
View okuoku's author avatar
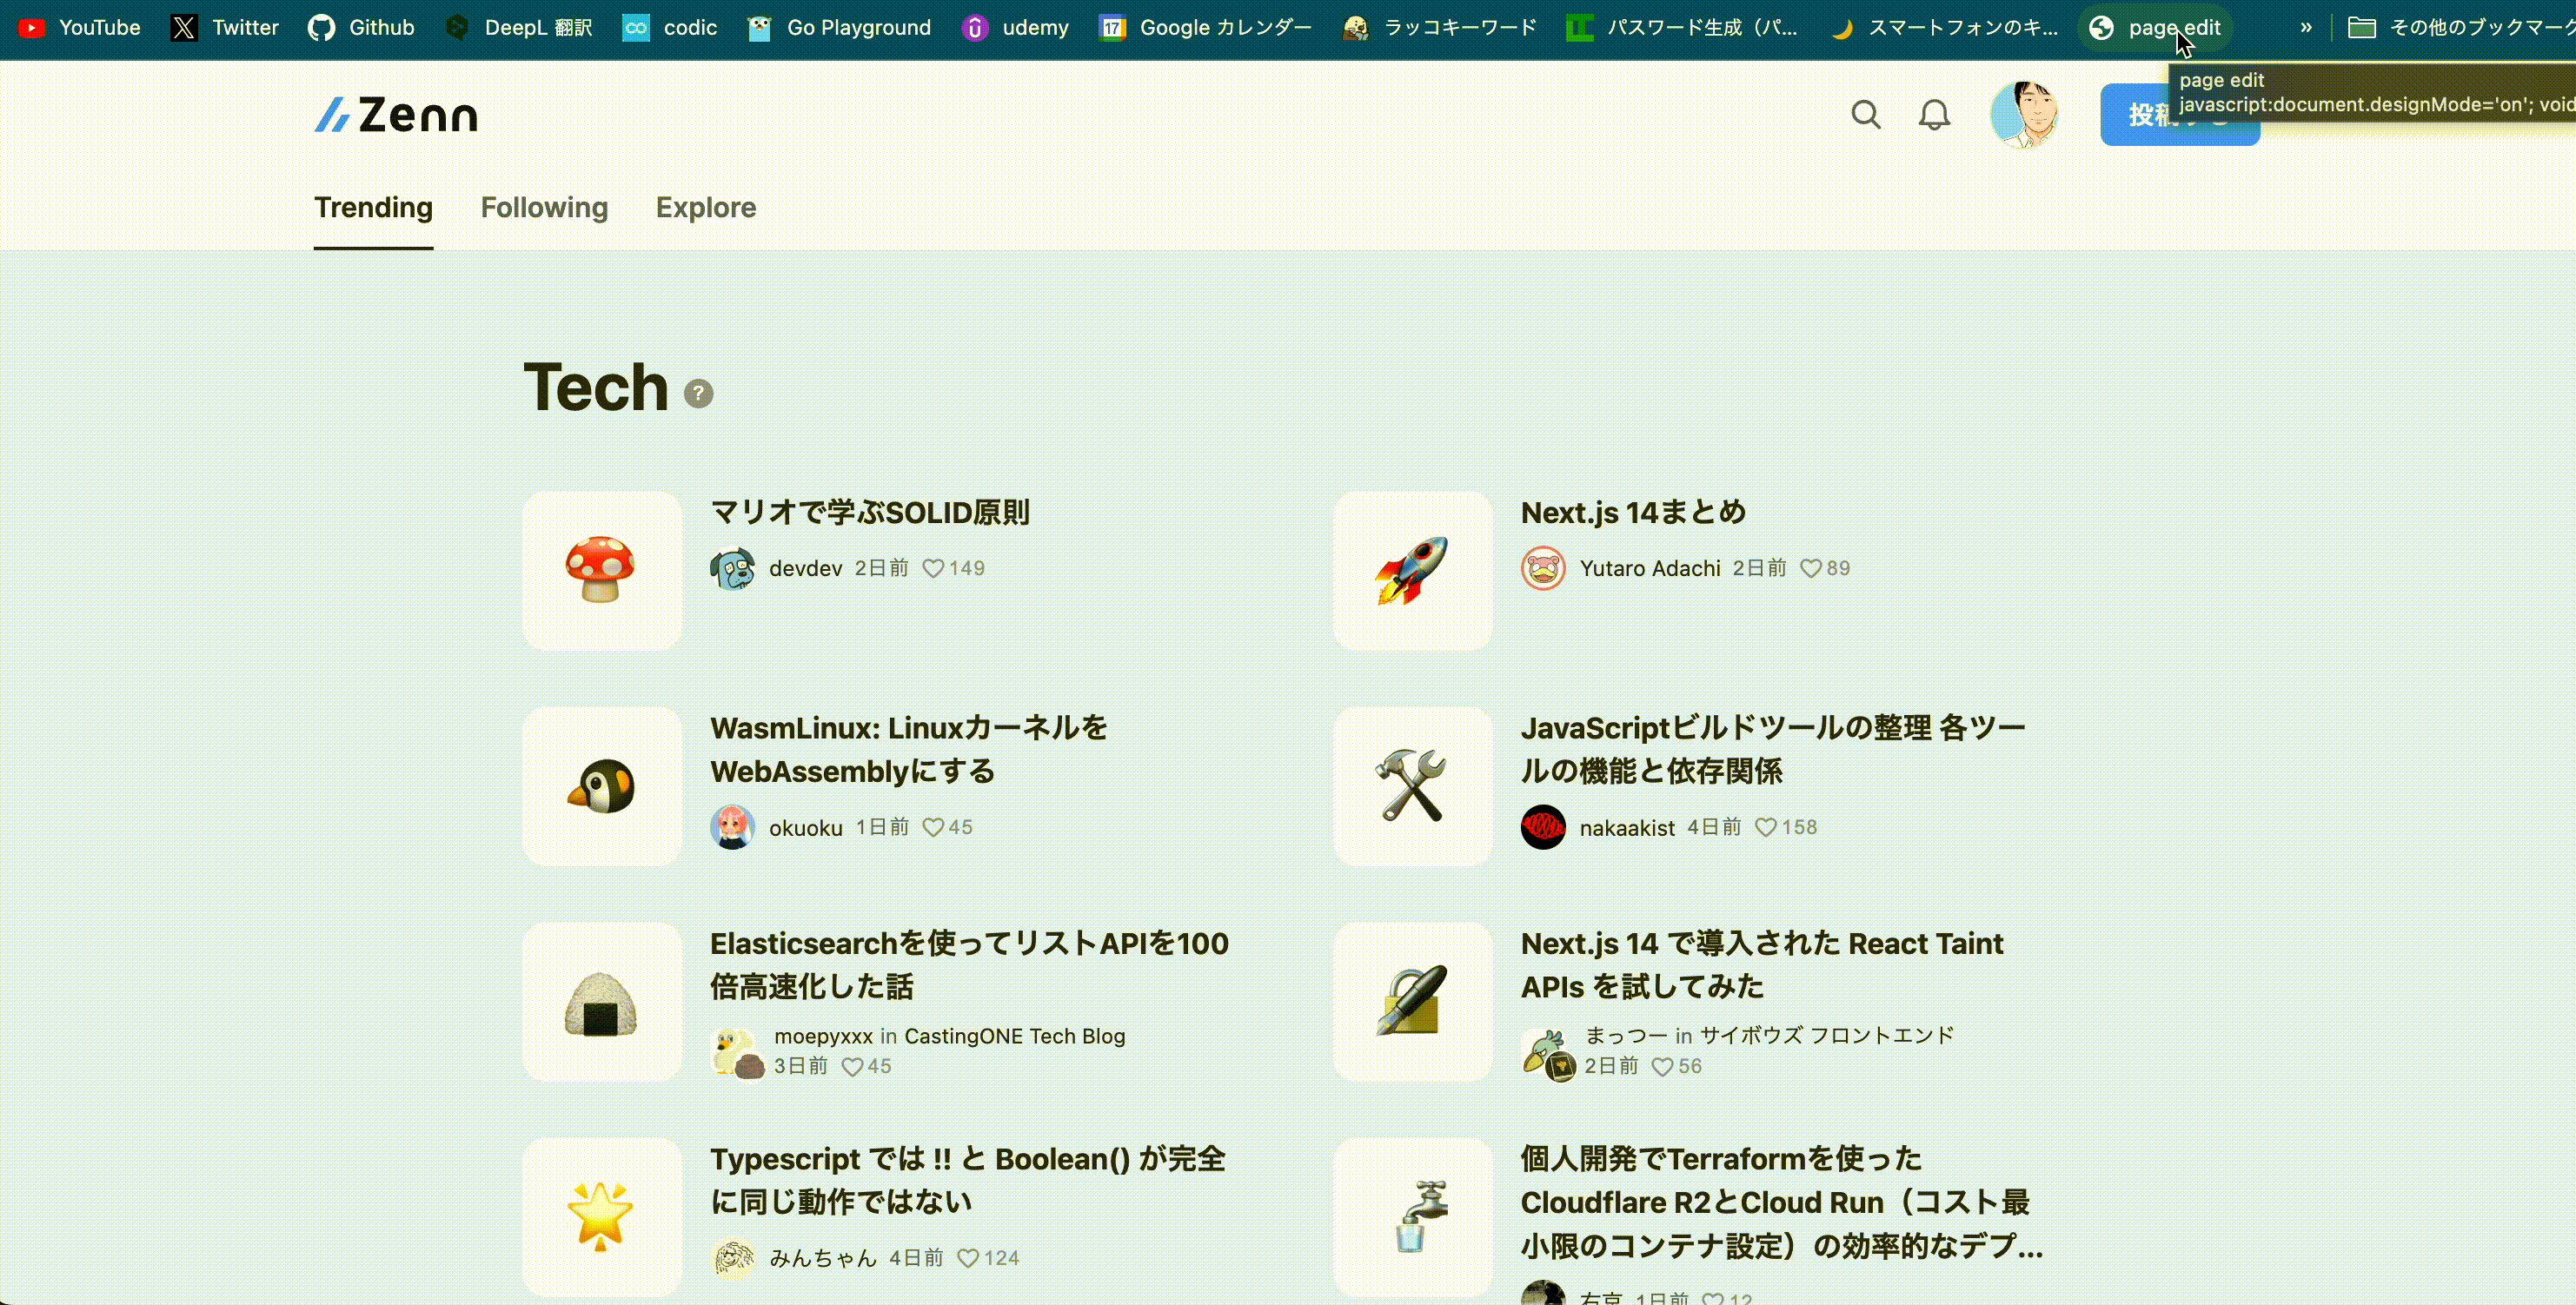[732, 827]
